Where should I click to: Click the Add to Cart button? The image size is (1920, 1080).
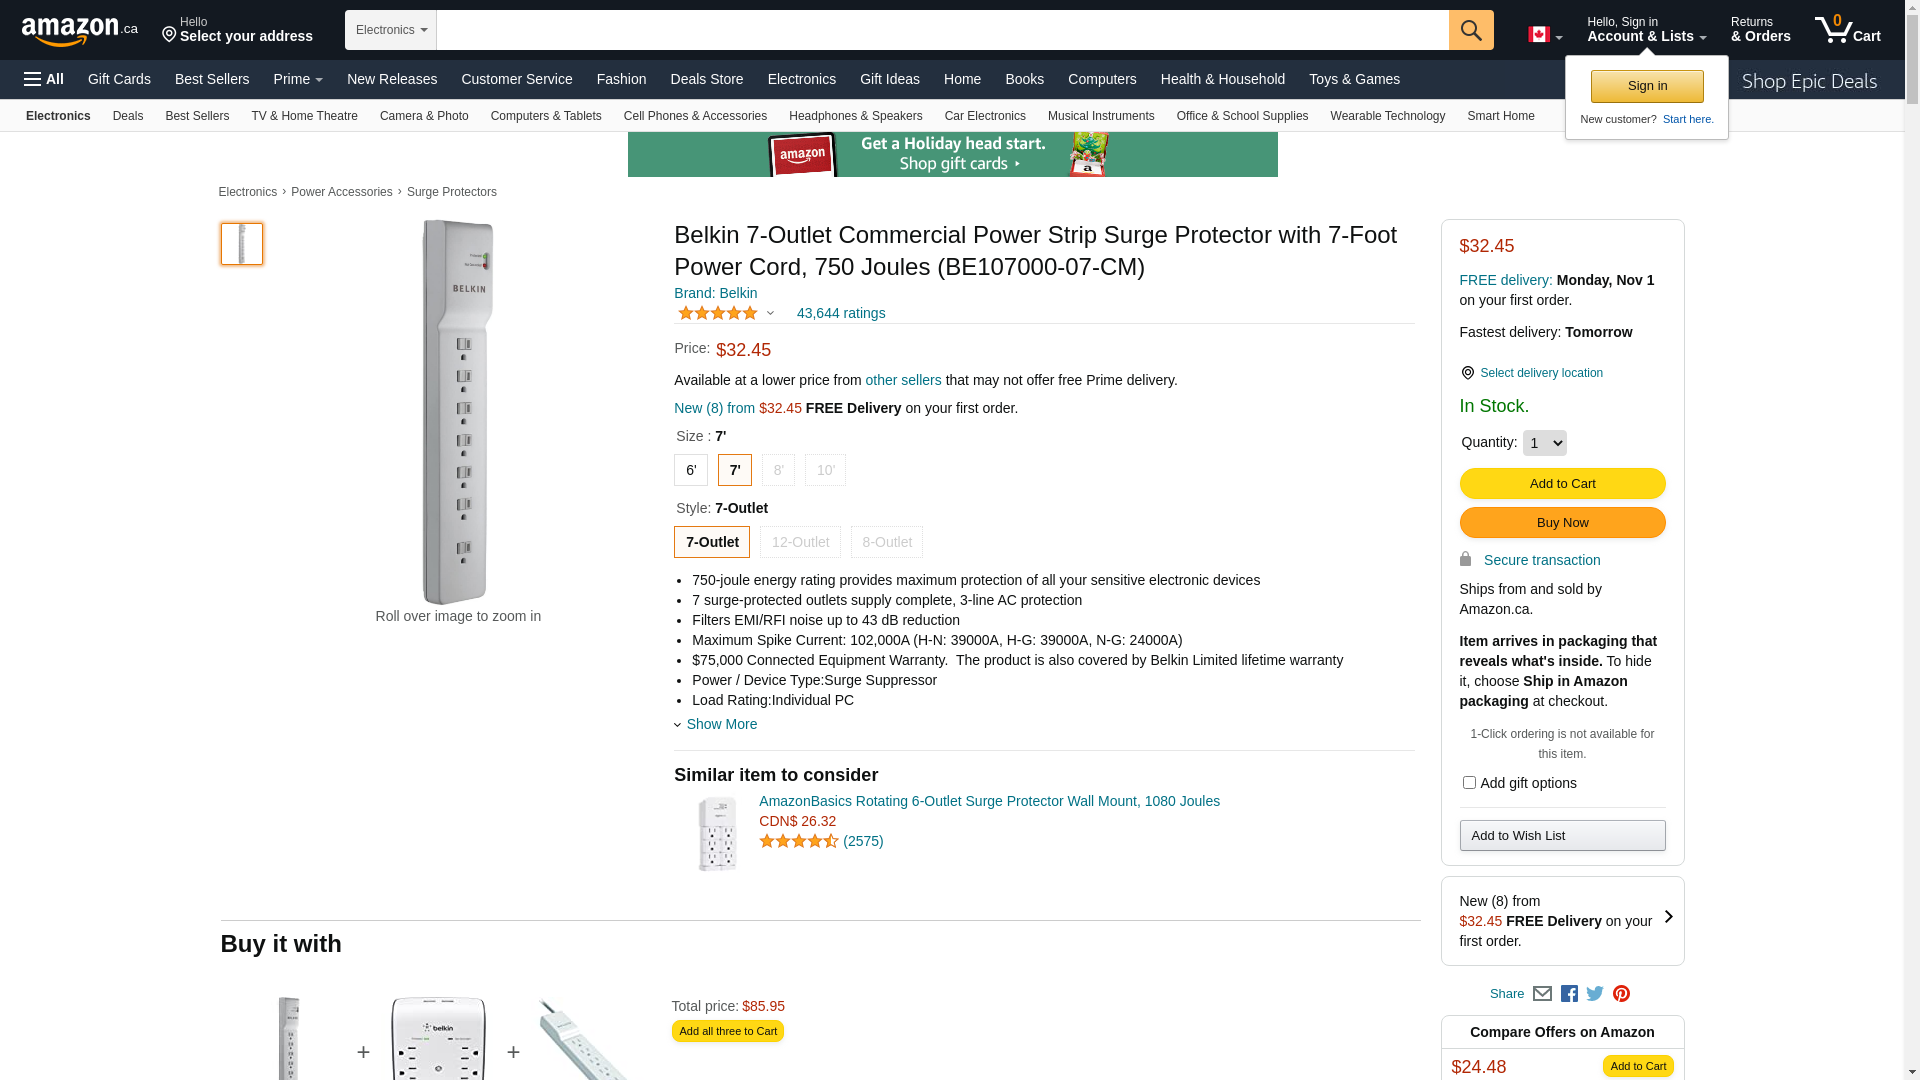tap(1562, 484)
